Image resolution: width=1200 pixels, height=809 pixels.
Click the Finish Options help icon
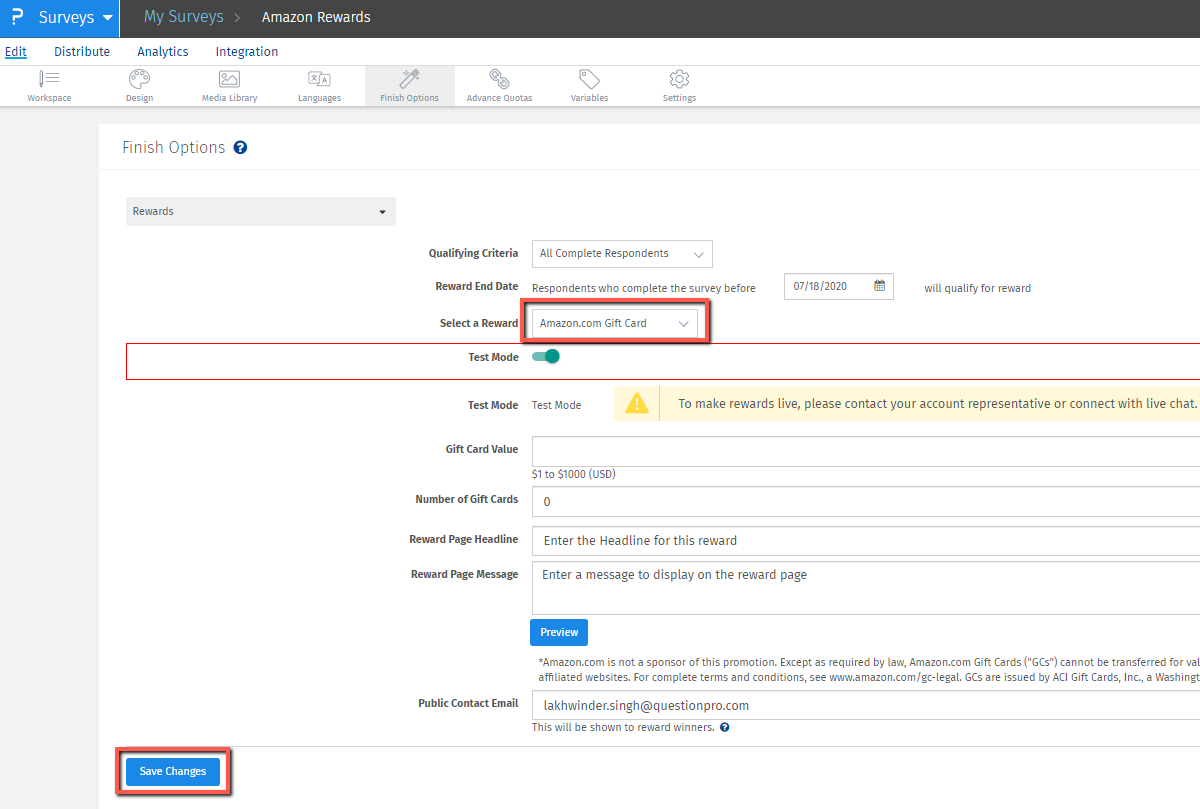240,148
